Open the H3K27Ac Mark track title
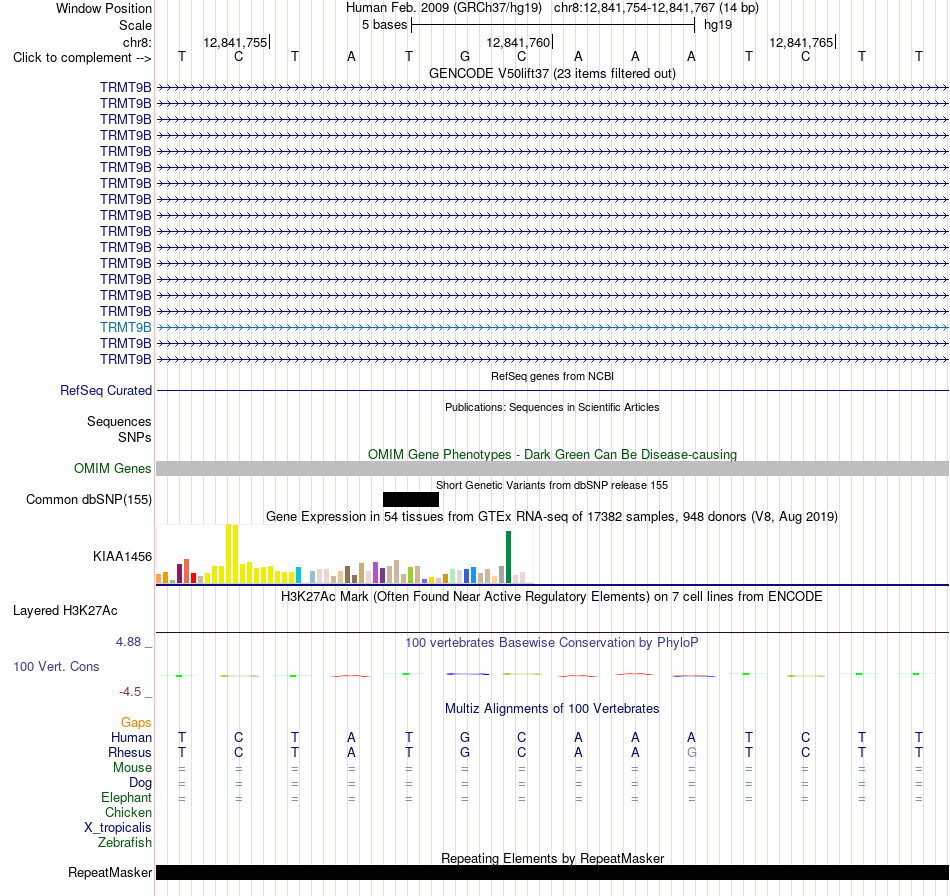The image size is (950, 896). coord(552,597)
